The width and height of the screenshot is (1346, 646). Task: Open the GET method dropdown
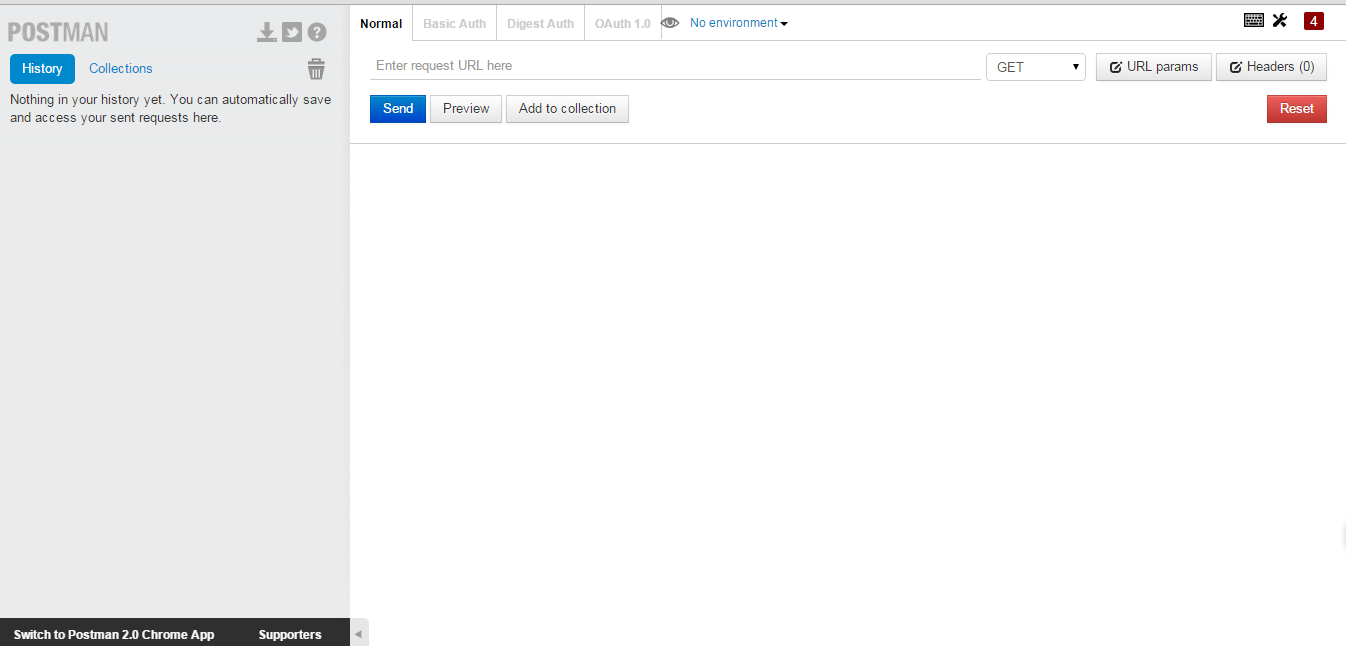pos(1036,67)
